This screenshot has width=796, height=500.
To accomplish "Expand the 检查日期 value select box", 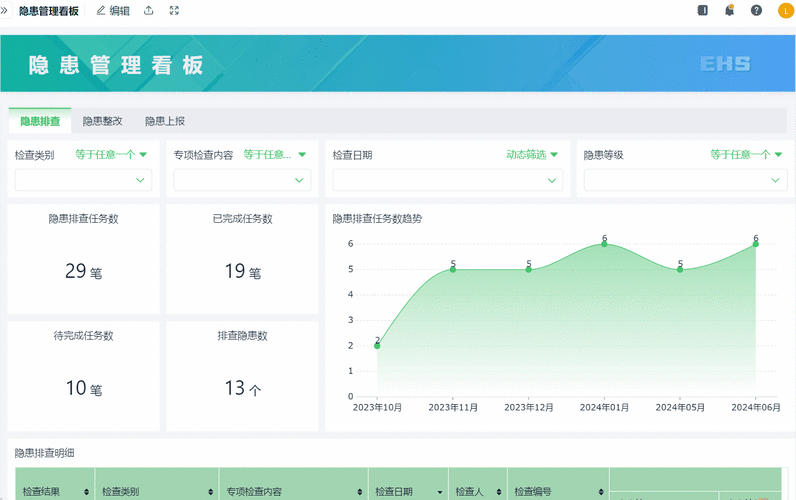I will point(448,180).
